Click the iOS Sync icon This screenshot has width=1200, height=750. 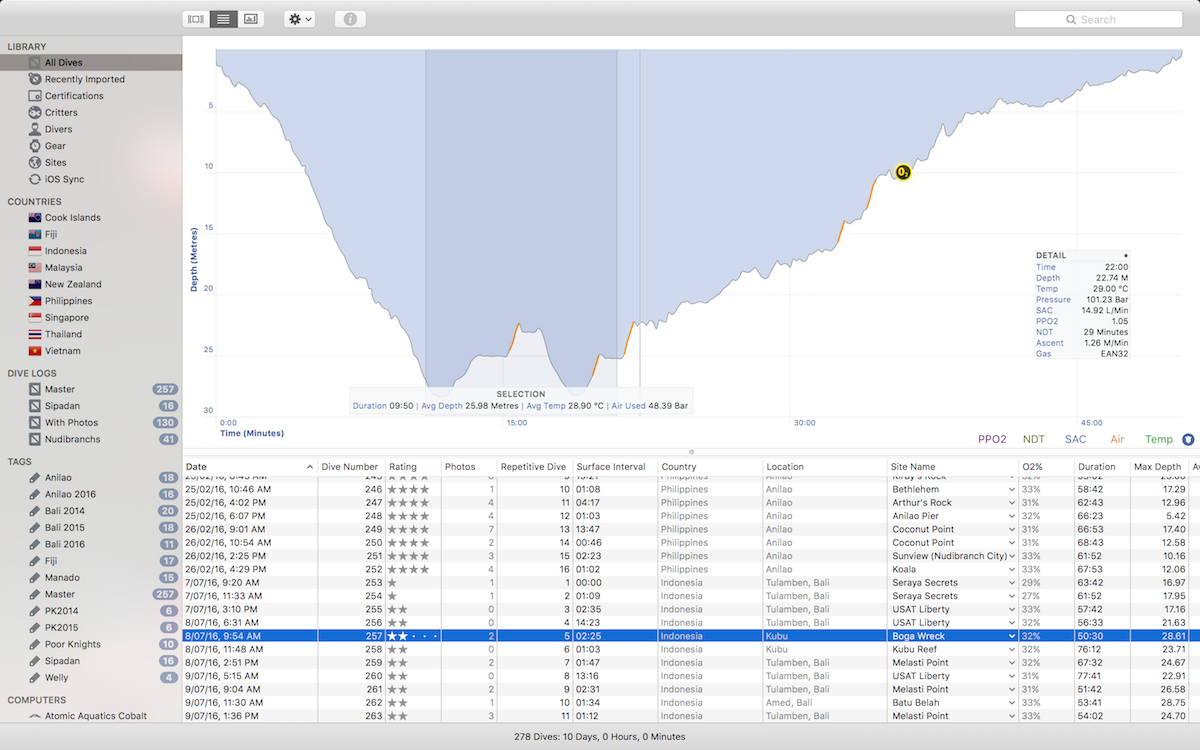coord(36,179)
